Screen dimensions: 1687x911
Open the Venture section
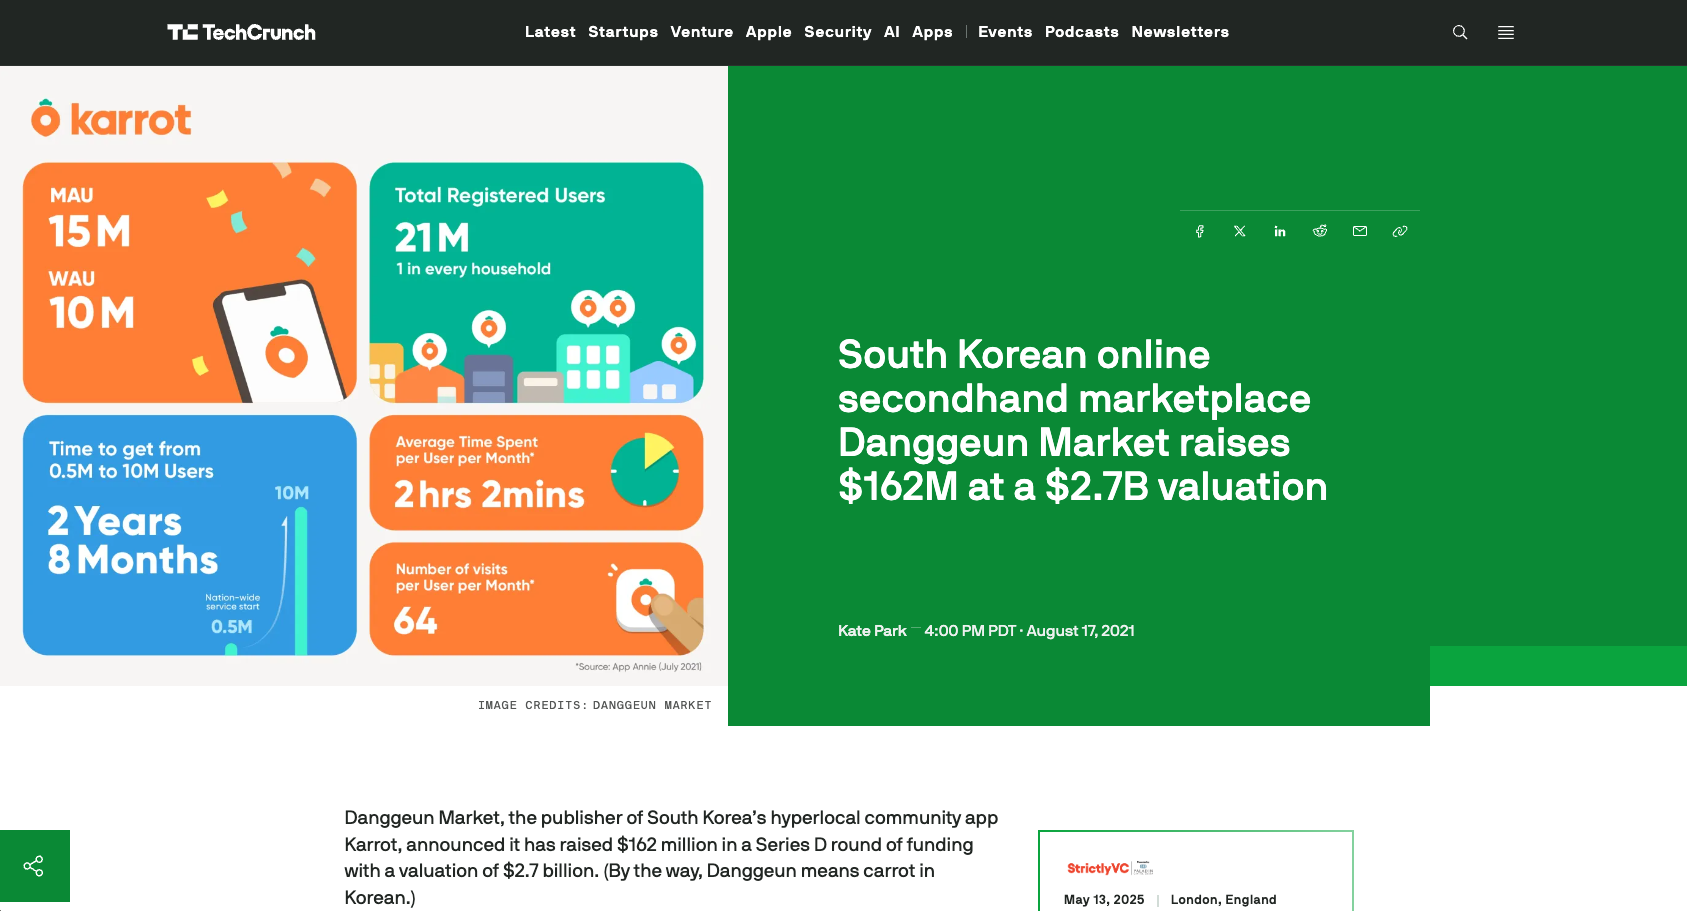click(x=701, y=32)
